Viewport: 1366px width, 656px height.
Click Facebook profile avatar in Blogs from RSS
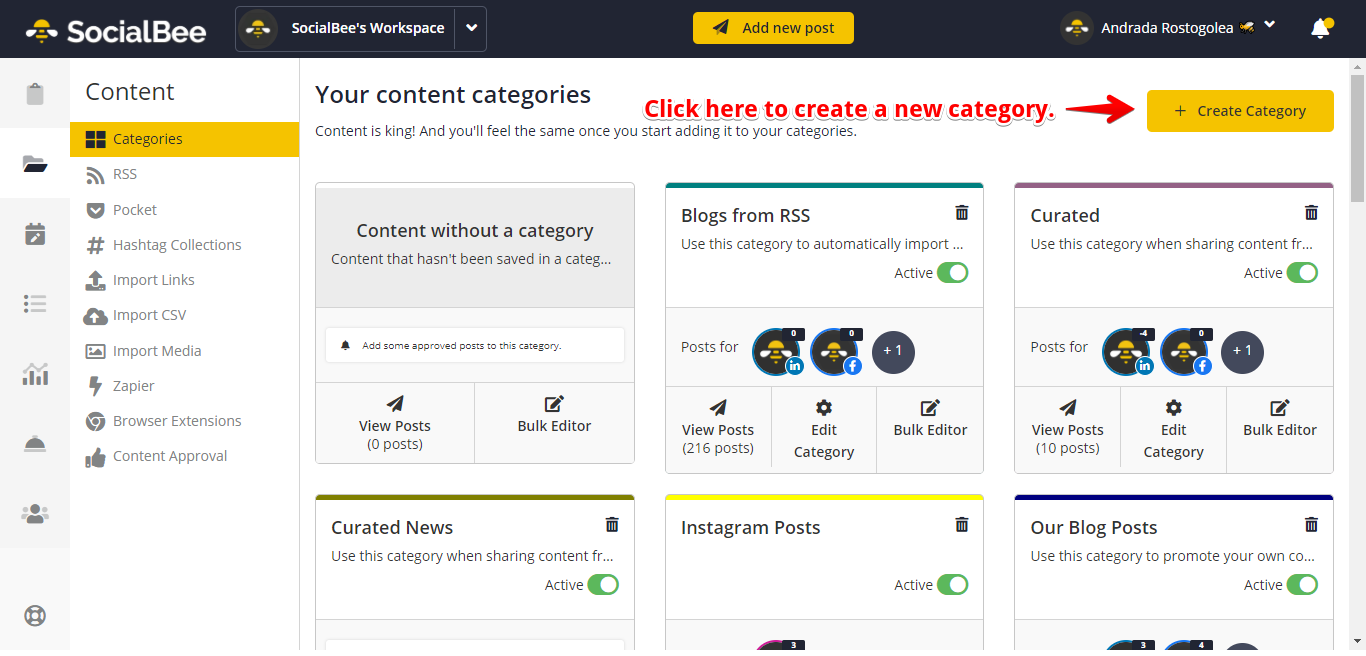tap(835, 352)
